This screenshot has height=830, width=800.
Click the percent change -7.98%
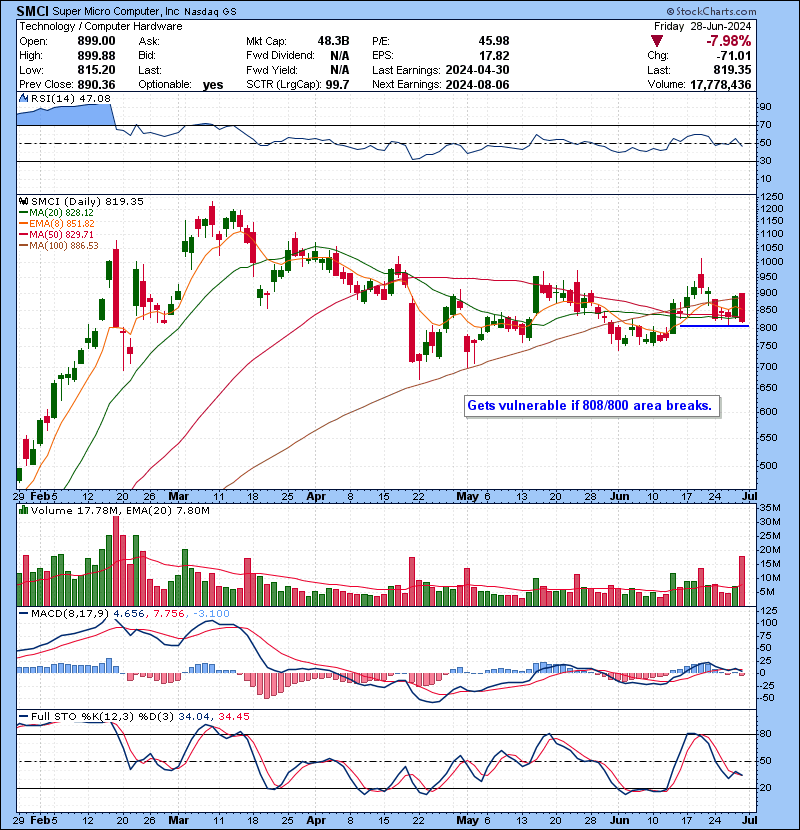pos(728,41)
